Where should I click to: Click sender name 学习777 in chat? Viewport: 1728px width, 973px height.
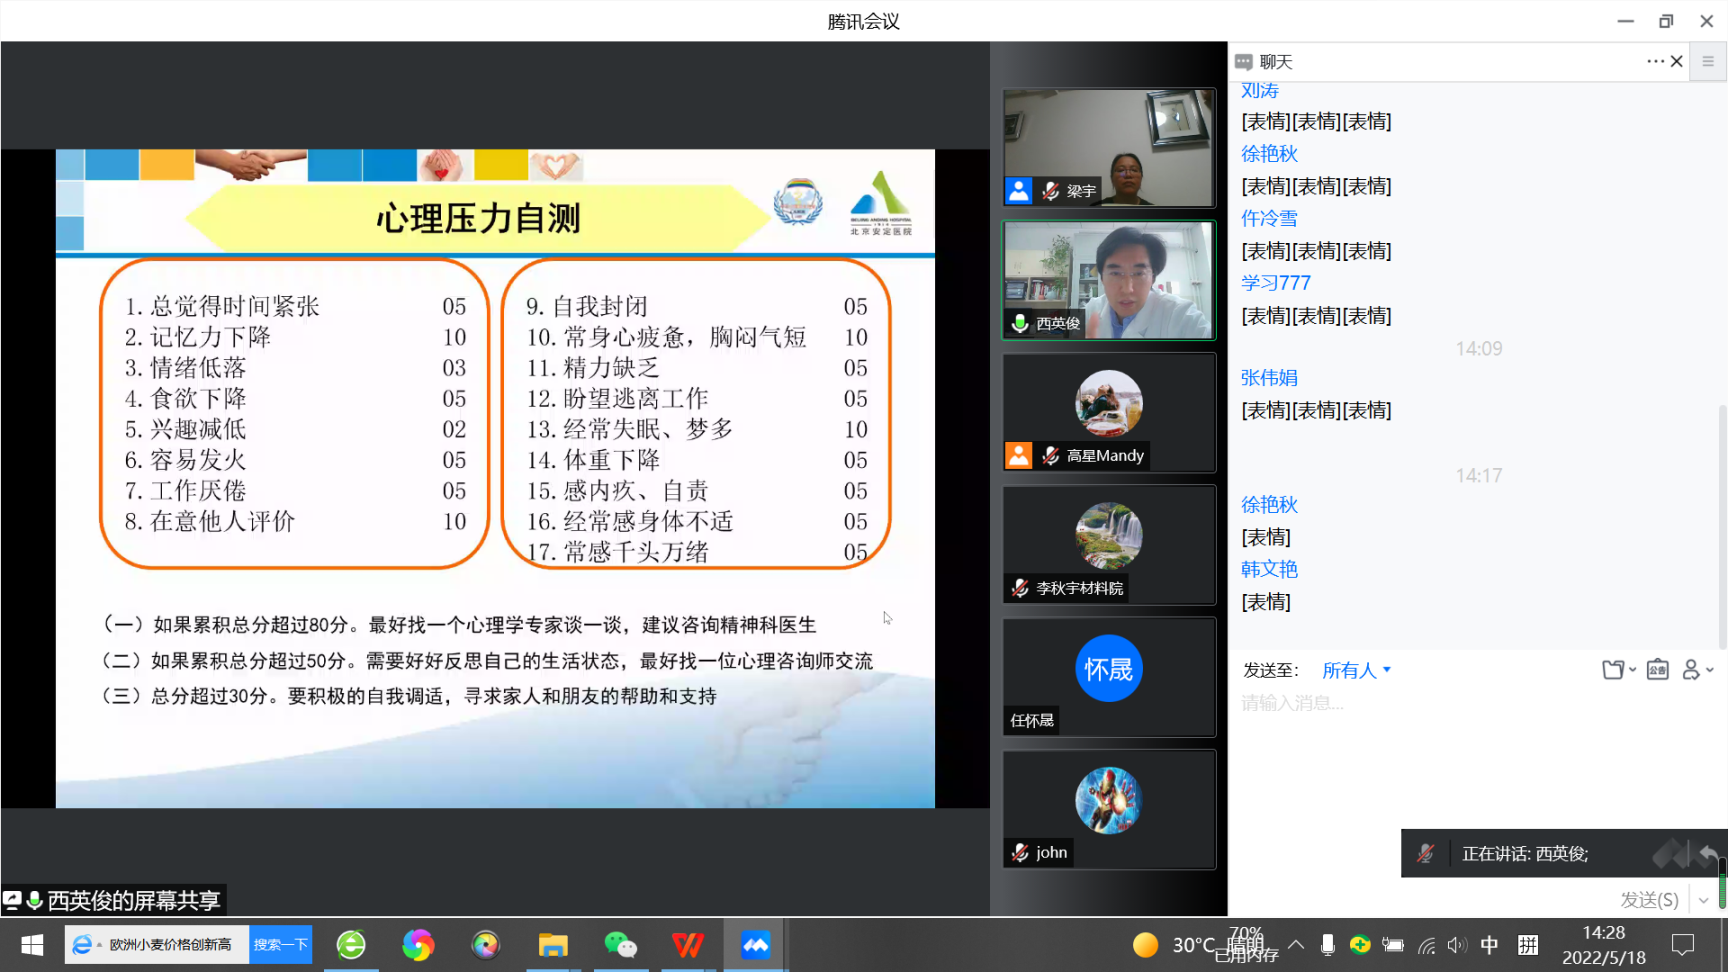point(1276,283)
